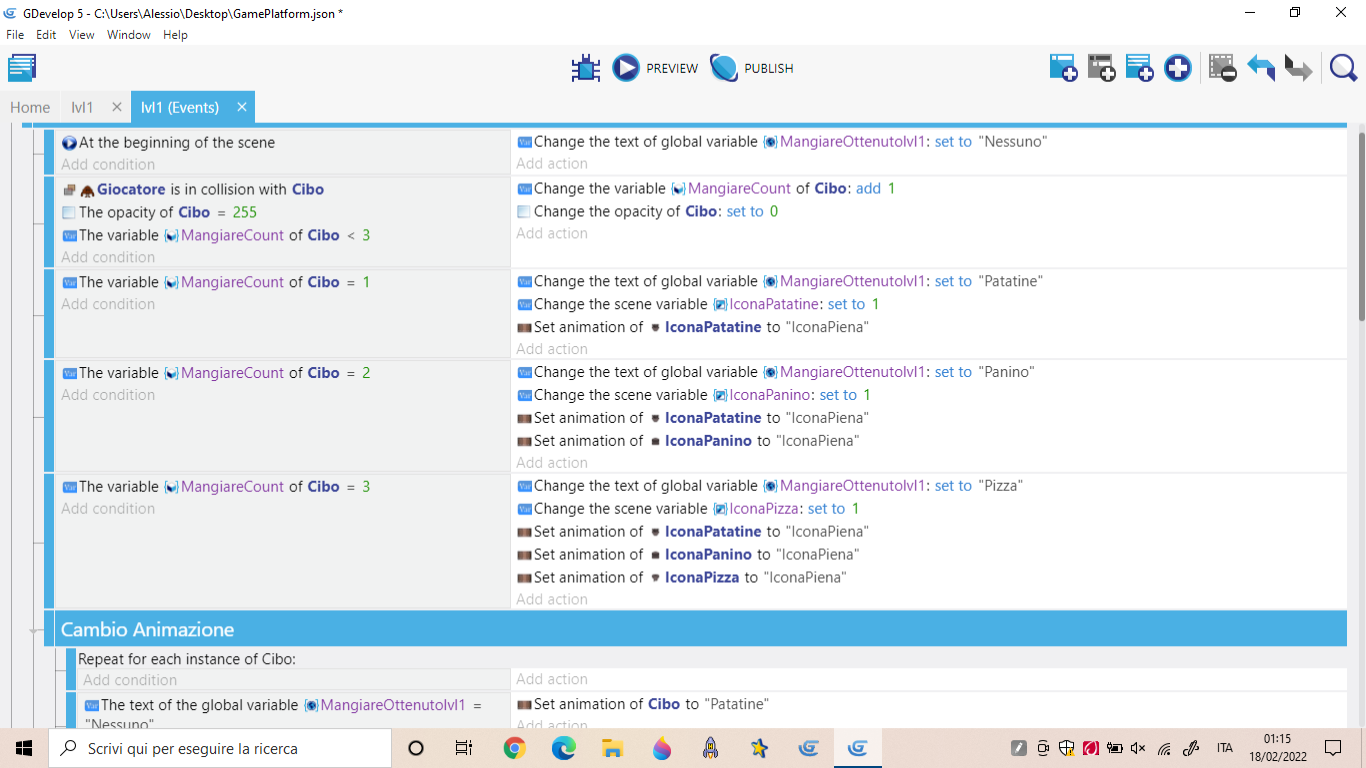
Task: Click the Publish globe icon
Action: tap(724, 68)
